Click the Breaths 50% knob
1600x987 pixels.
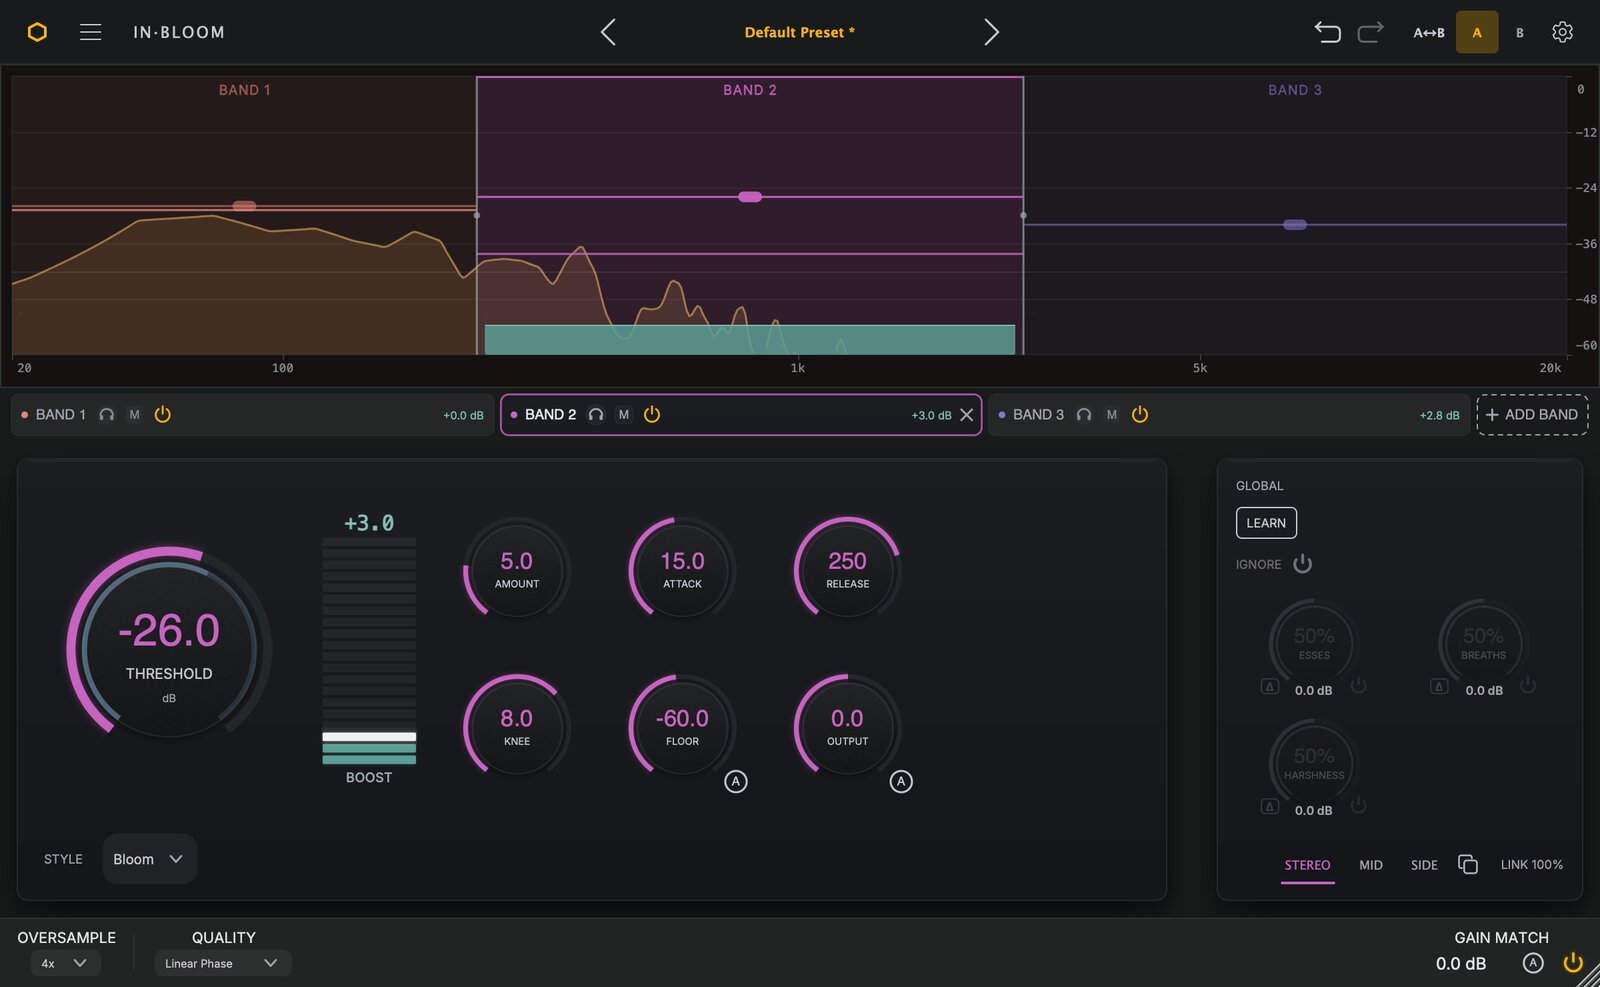pyautogui.click(x=1483, y=642)
